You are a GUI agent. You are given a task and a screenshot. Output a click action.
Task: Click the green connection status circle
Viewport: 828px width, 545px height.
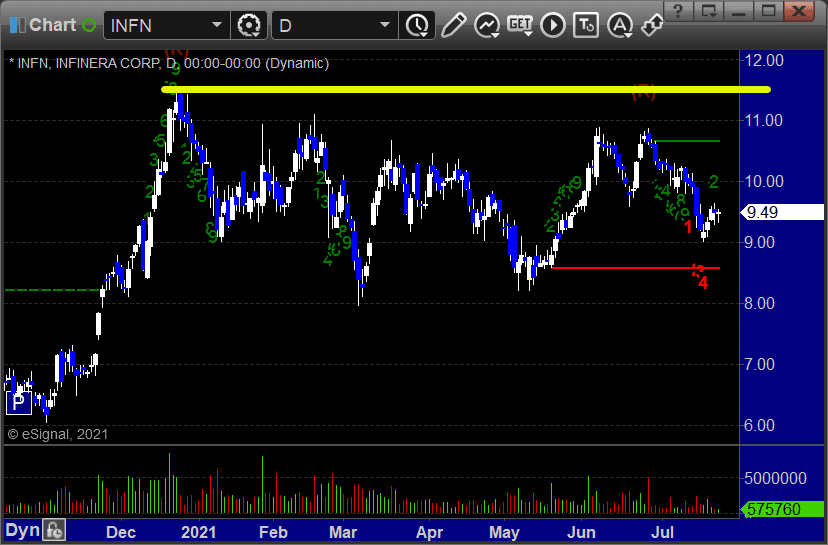pos(89,25)
